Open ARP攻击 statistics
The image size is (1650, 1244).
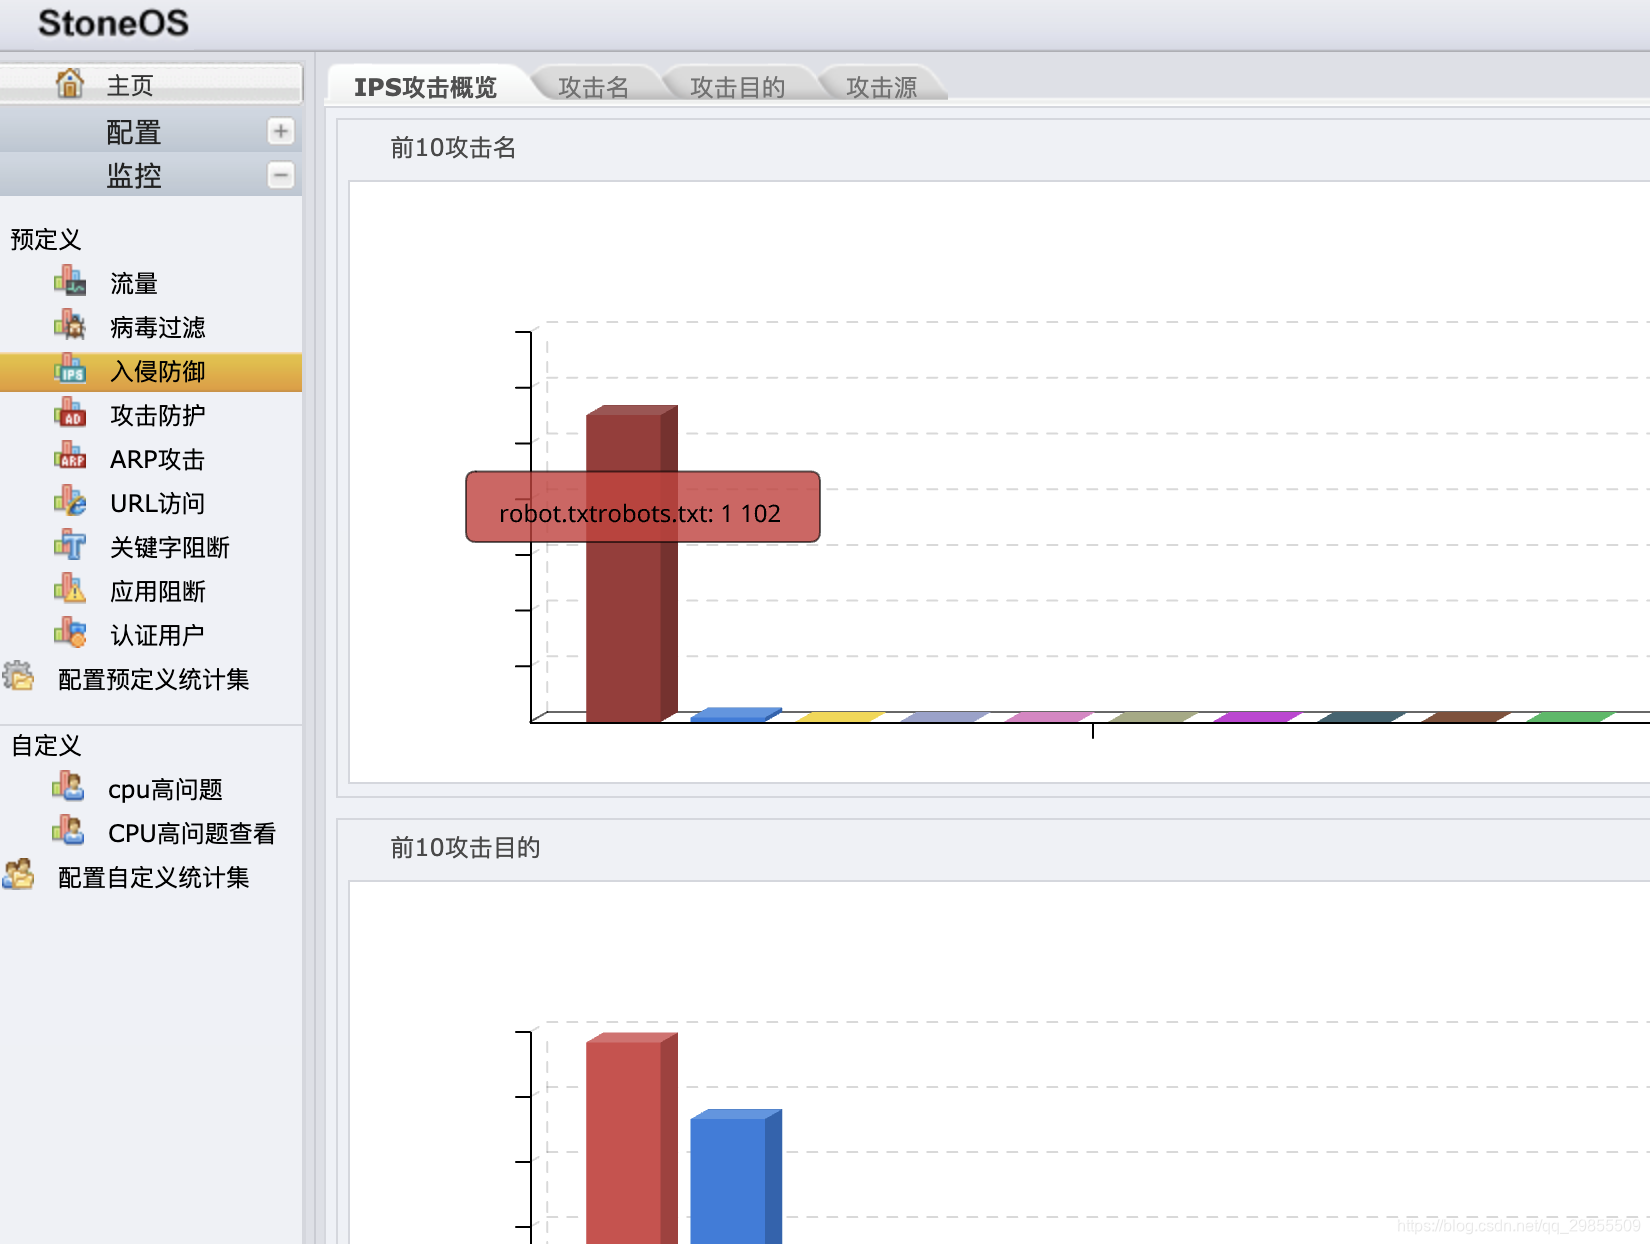tap(157, 459)
